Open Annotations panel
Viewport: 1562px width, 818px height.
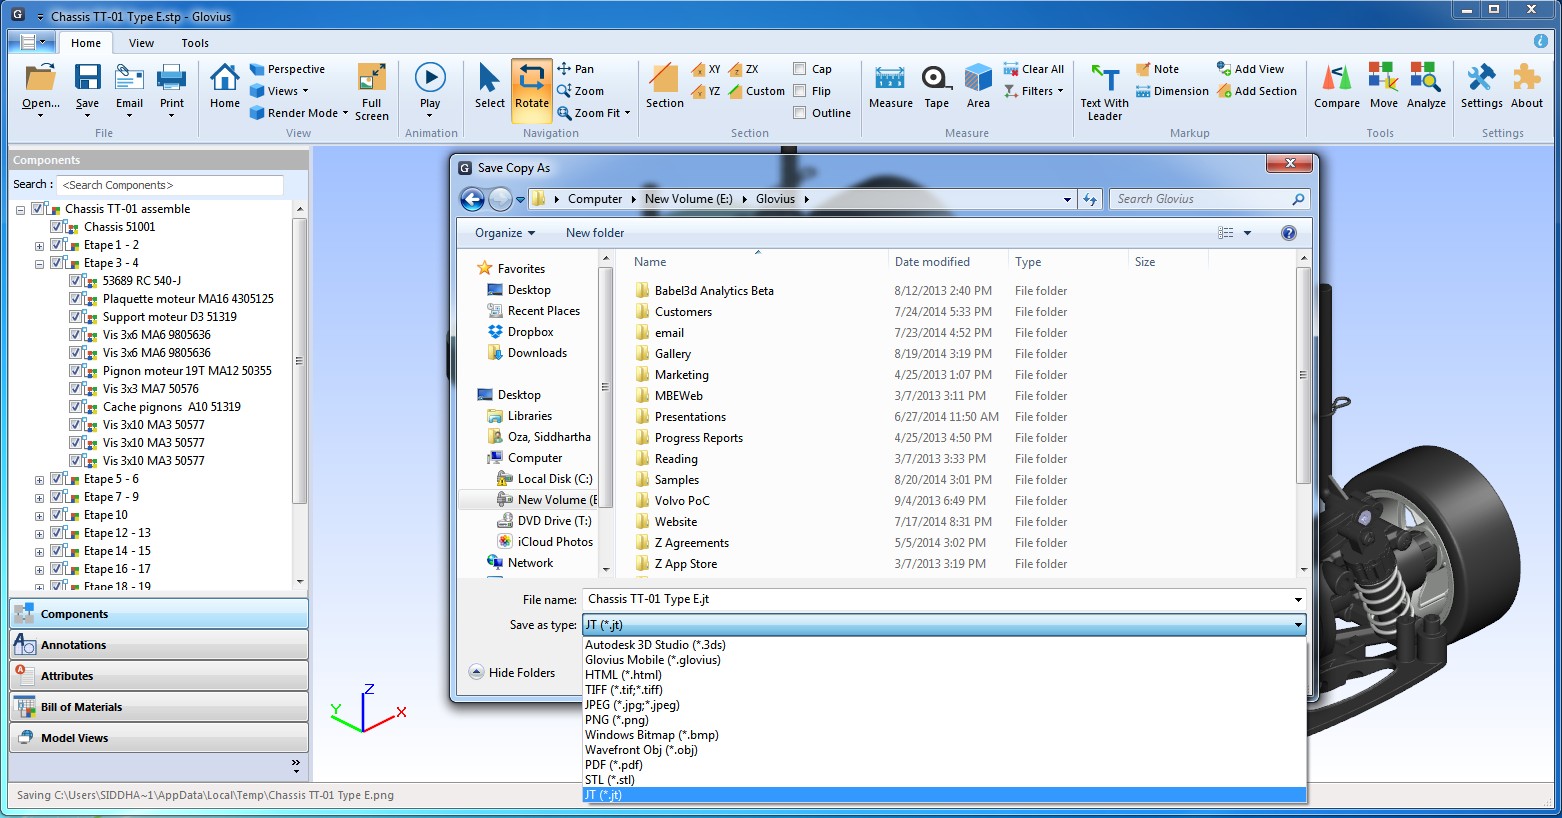(159, 645)
